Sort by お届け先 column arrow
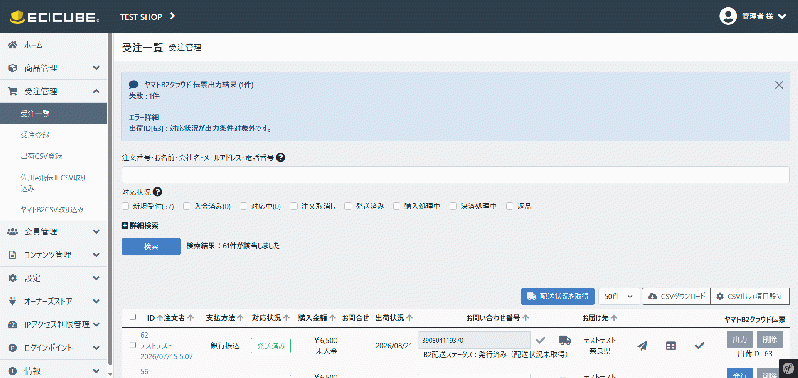Image resolution: width=798 pixels, height=378 pixels. tap(614, 318)
